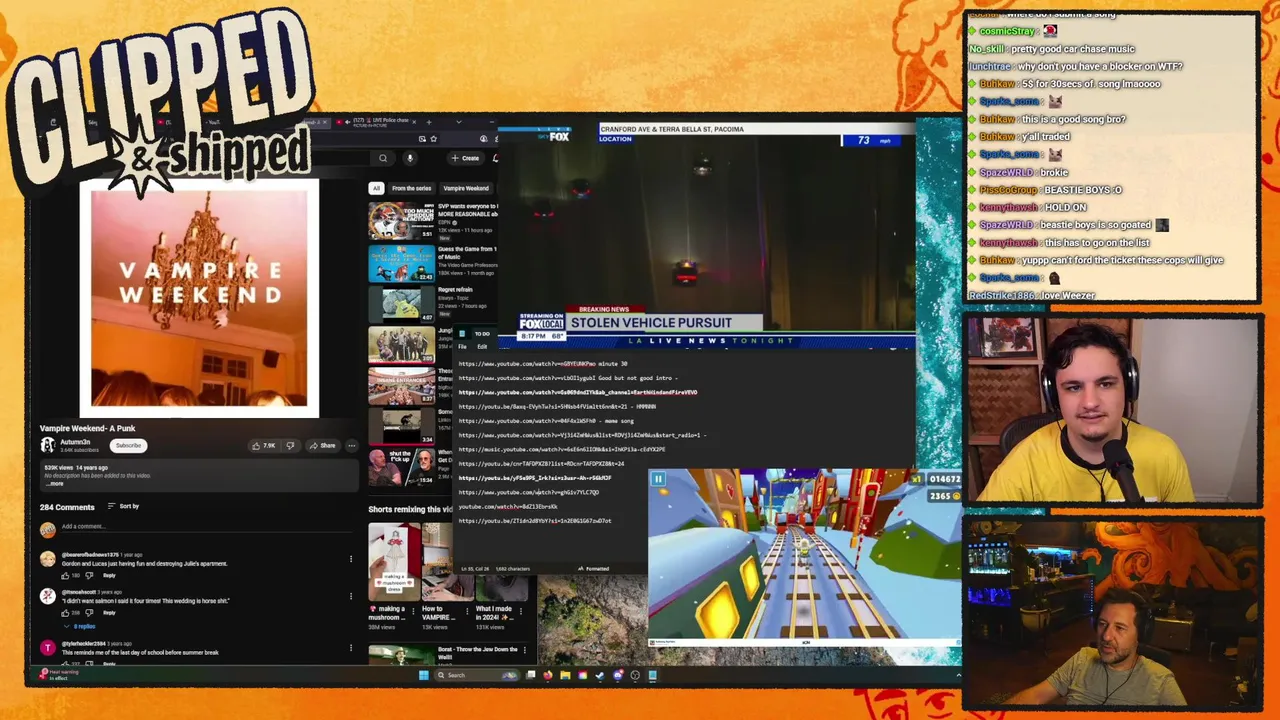Screen dimensions: 1280x720
Task: Click the Fox stolen vehicle pursuit video
Action: (x=706, y=235)
